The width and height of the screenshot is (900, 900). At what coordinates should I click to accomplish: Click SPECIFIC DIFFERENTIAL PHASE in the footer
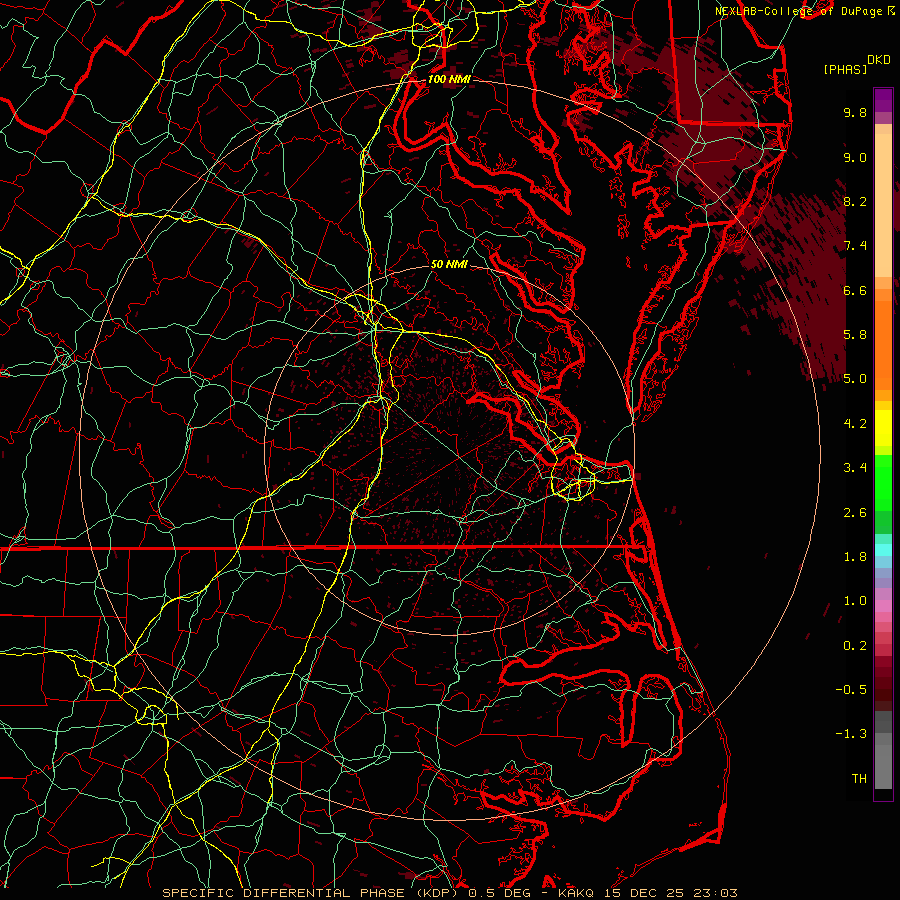pos(283,893)
